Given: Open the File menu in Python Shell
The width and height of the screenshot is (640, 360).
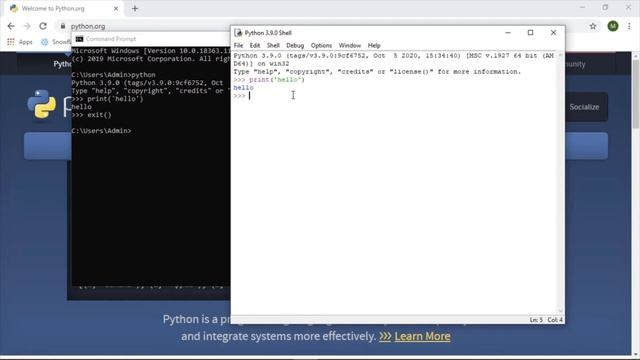Looking at the screenshot, I should pyautogui.click(x=238, y=45).
